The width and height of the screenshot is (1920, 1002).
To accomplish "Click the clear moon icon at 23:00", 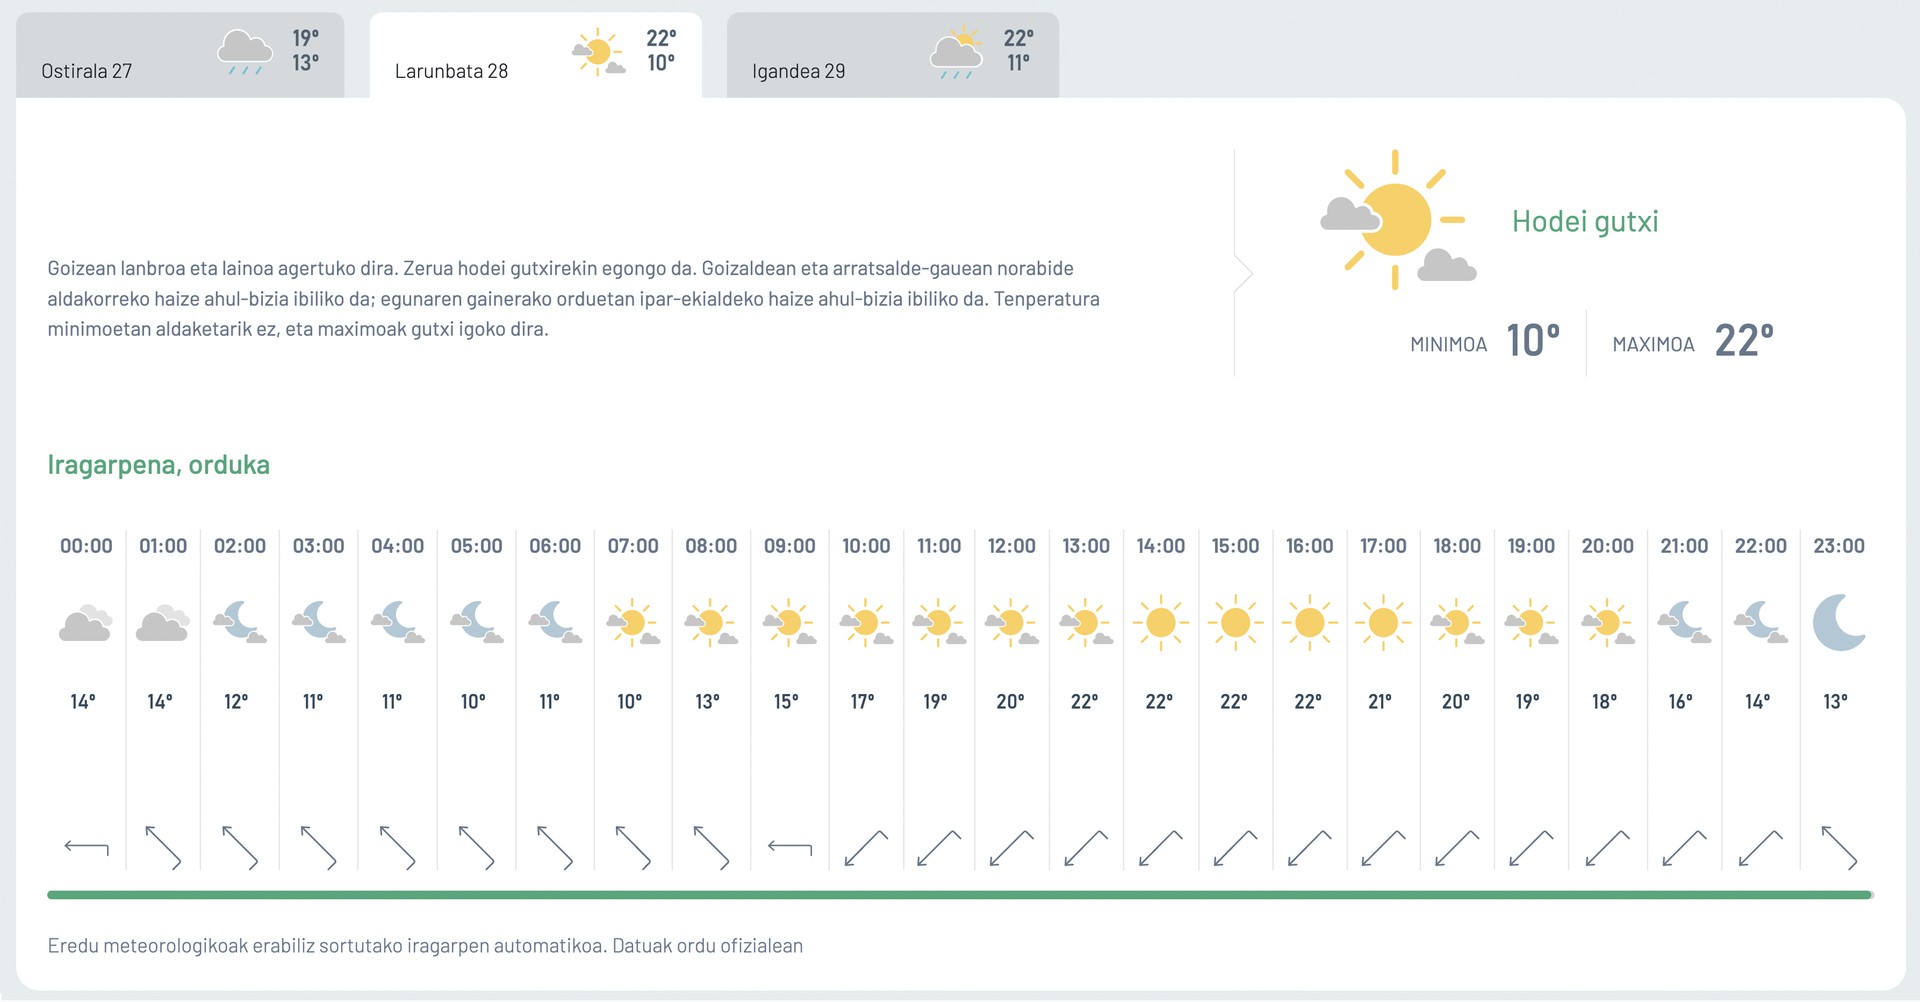I will (x=1840, y=622).
